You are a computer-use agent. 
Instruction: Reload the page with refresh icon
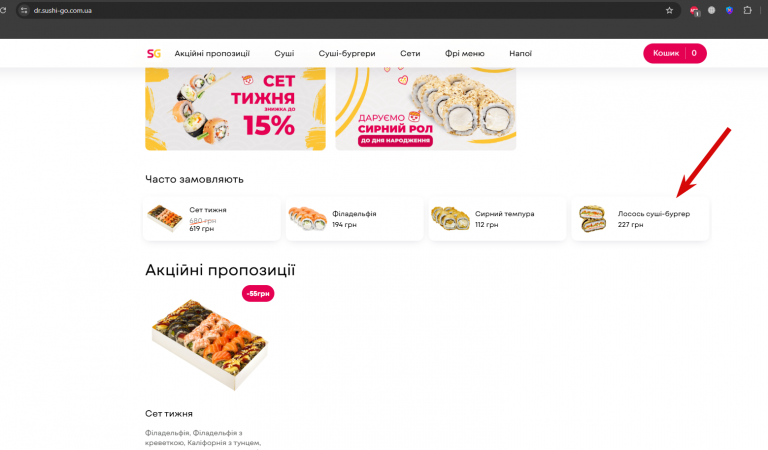[3, 10]
